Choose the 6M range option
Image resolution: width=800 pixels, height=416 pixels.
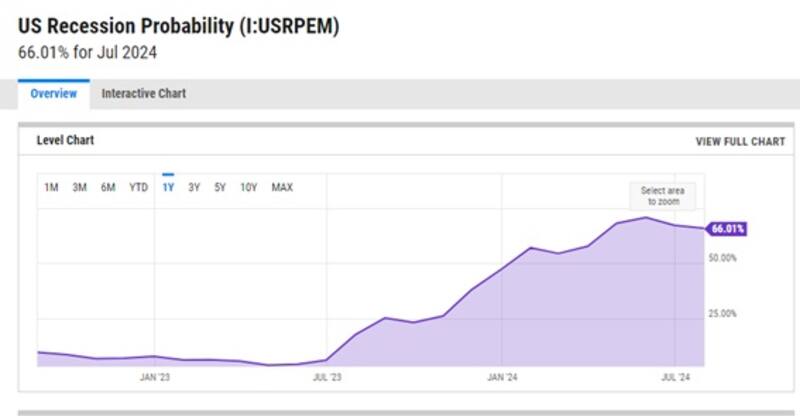click(108, 187)
